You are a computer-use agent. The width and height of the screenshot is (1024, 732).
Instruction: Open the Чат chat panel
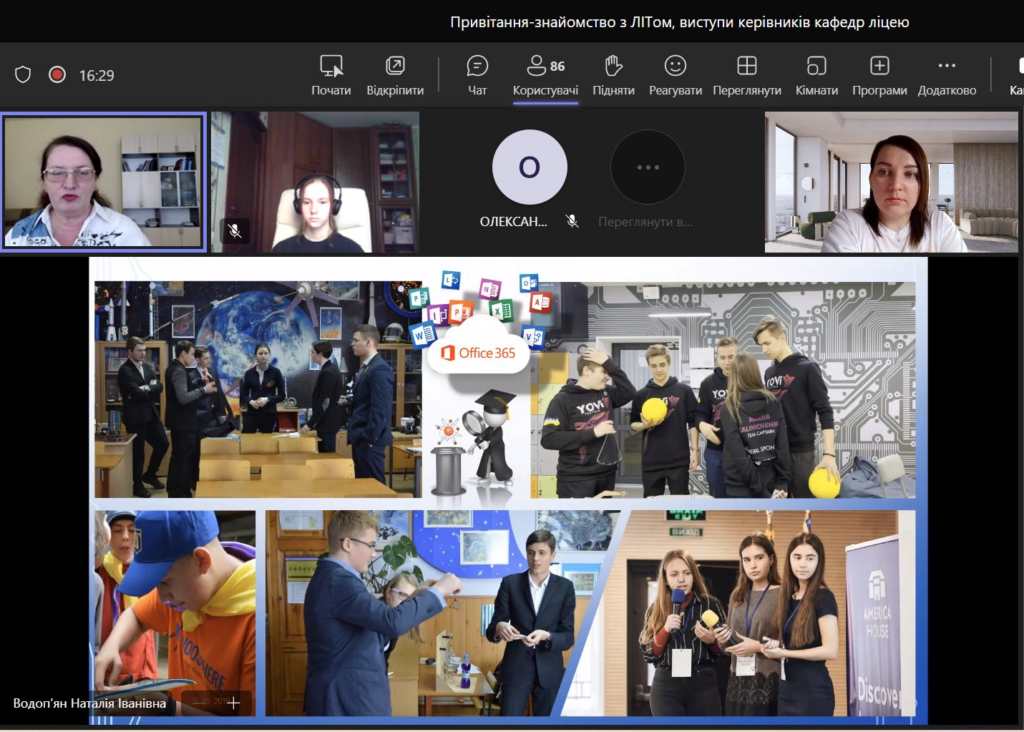[x=477, y=67]
